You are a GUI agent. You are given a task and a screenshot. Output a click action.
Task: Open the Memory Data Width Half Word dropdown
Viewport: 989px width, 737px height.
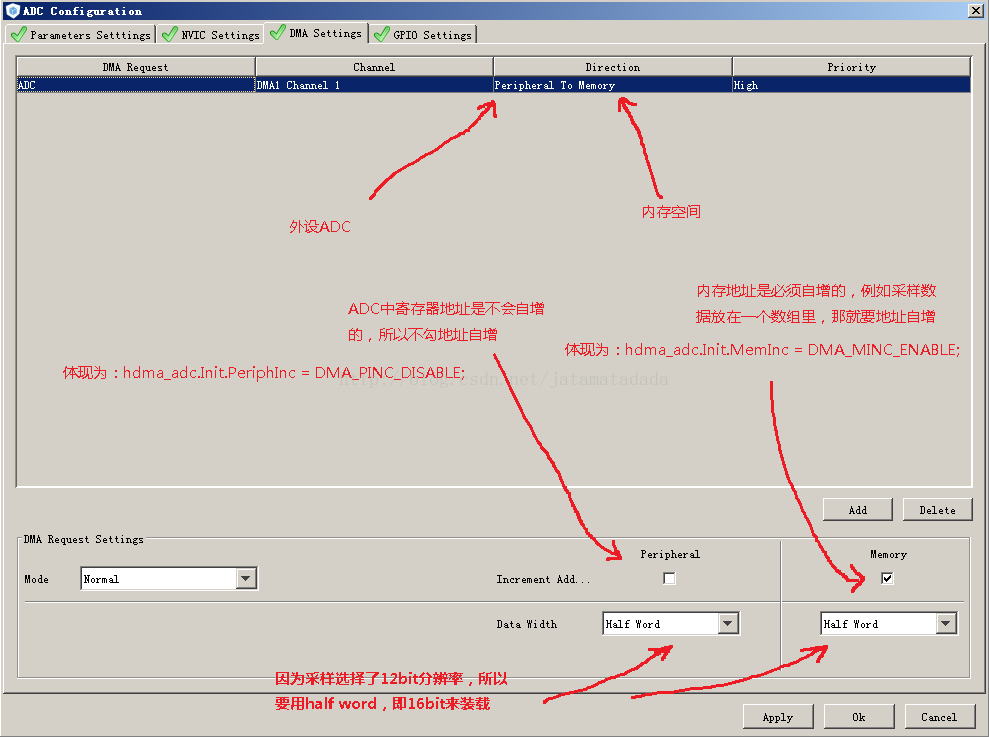pos(889,623)
